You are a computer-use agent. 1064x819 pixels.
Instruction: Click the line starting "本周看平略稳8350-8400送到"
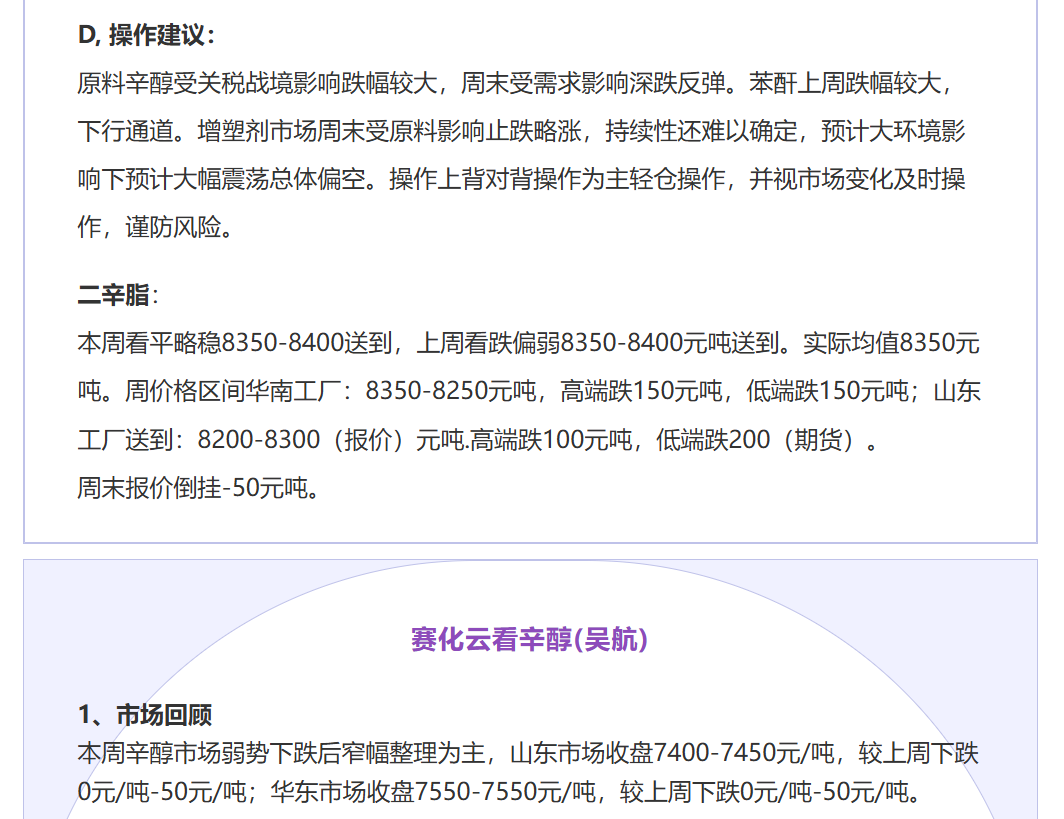[x=529, y=343]
